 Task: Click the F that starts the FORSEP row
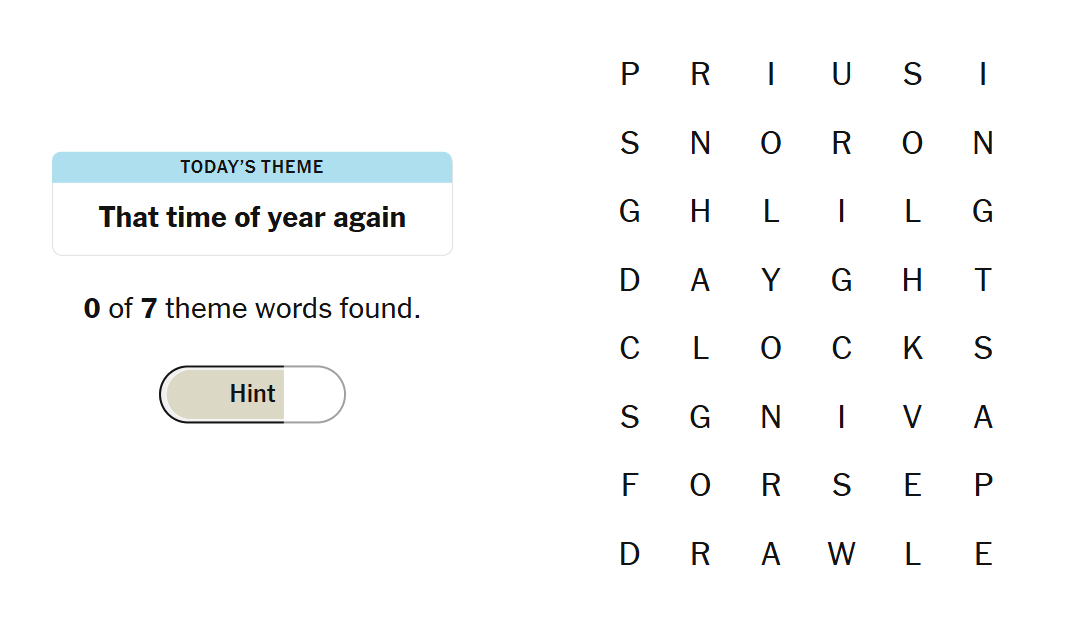[629, 486]
